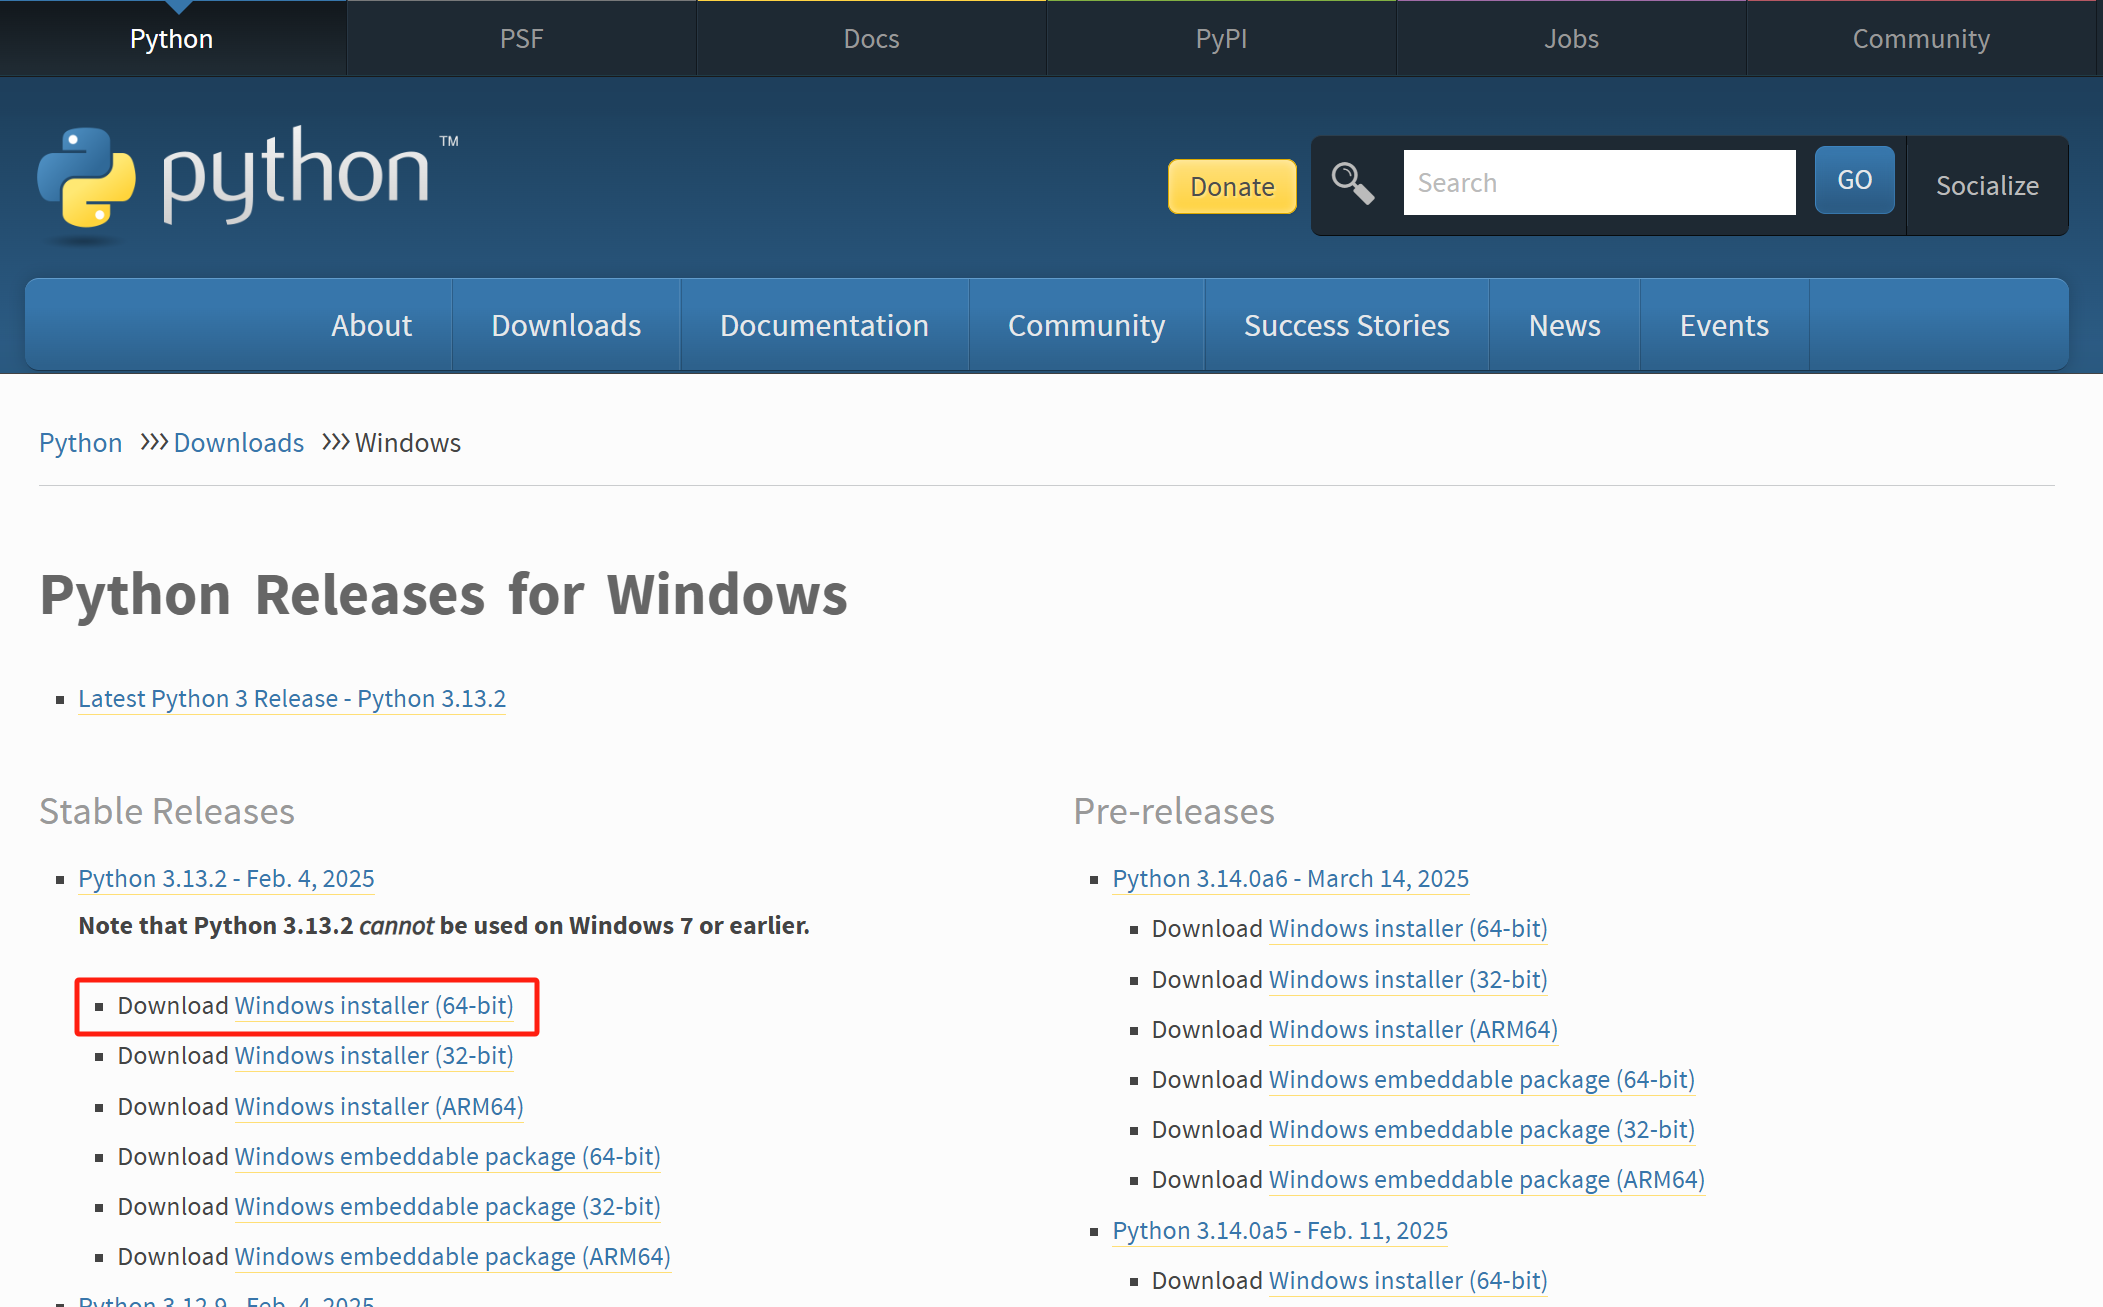The width and height of the screenshot is (2103, 1307).
Task: Go to Success Stories section
Action: click(1346, 325)
